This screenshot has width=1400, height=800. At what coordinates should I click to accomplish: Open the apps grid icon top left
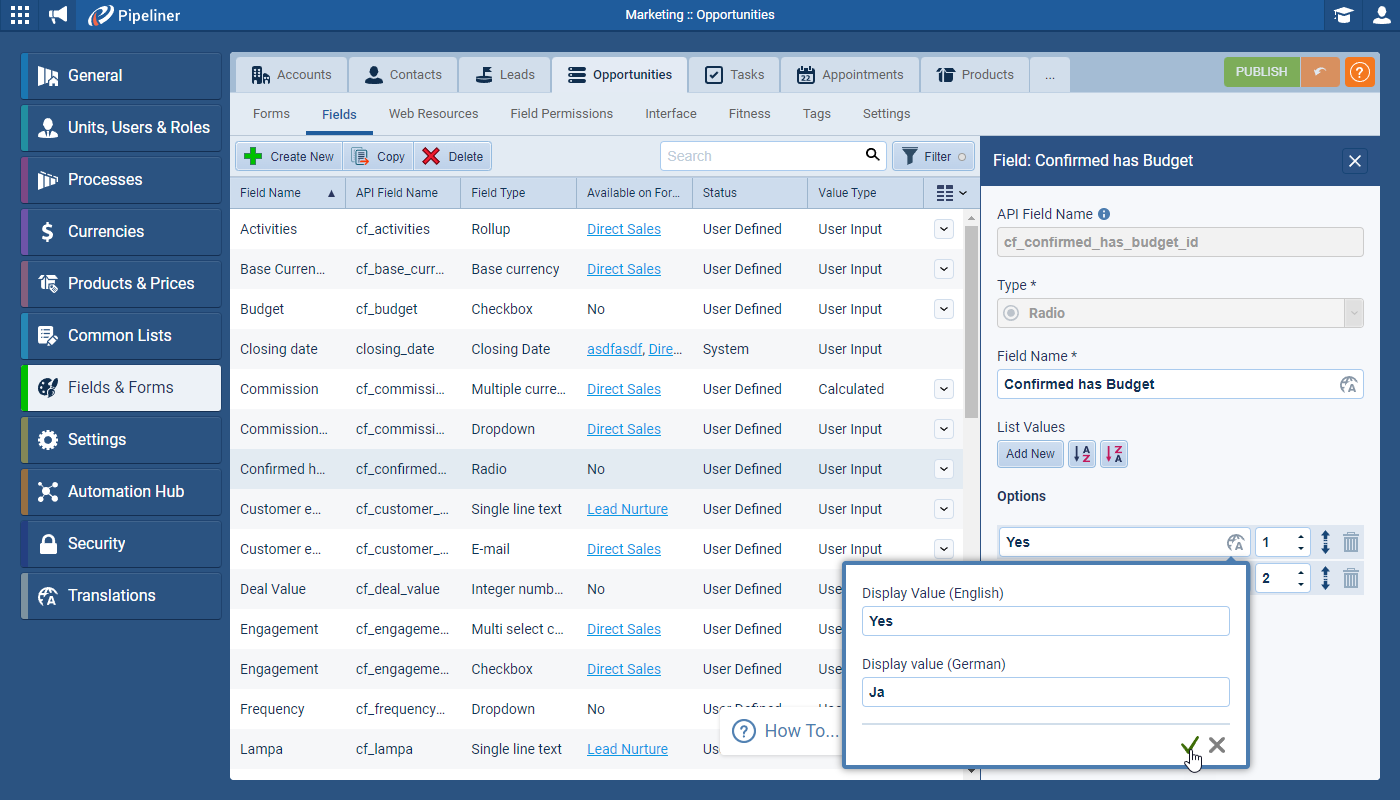(19, 15)
